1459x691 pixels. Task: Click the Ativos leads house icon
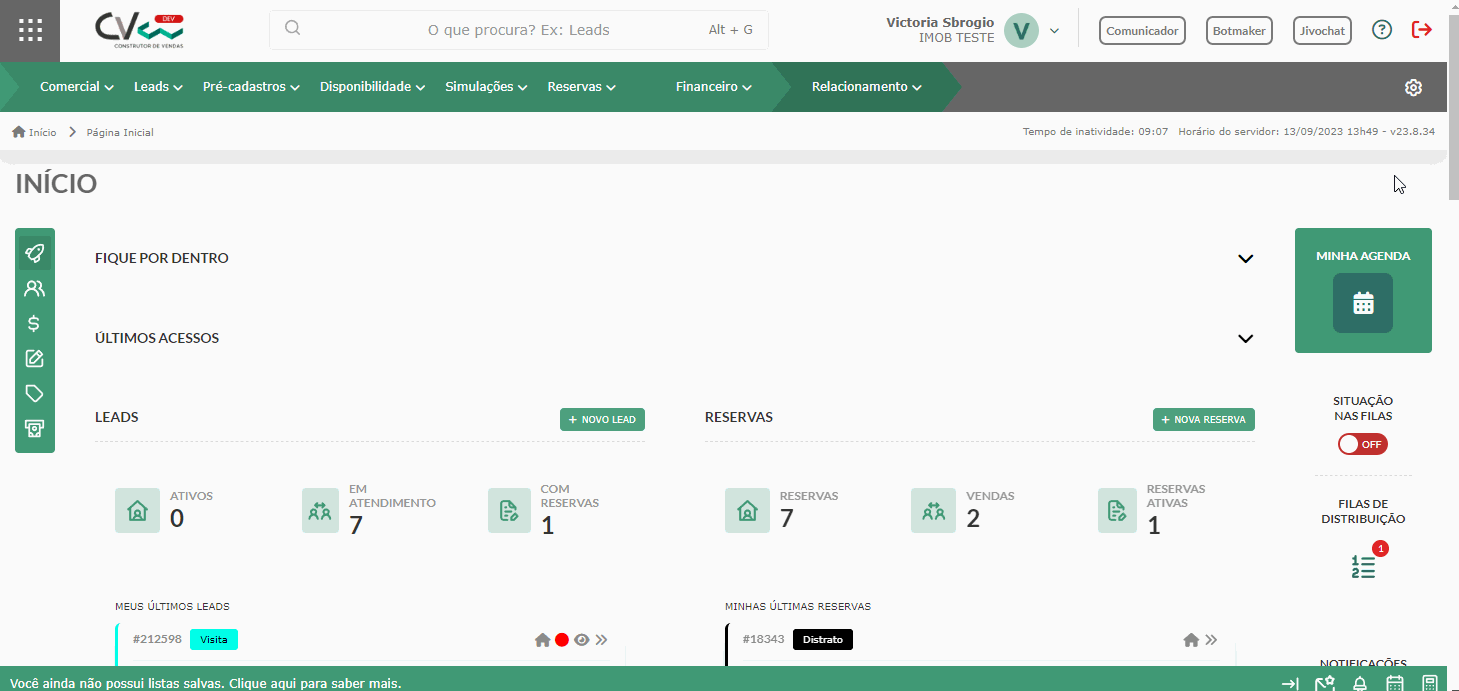point(137,510)
